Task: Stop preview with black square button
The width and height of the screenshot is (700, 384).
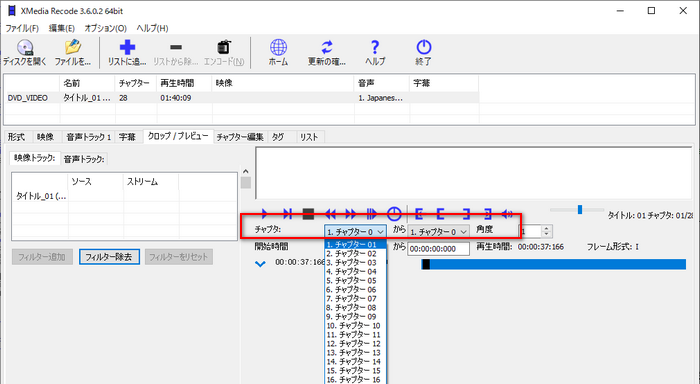Action: (308, 214)
